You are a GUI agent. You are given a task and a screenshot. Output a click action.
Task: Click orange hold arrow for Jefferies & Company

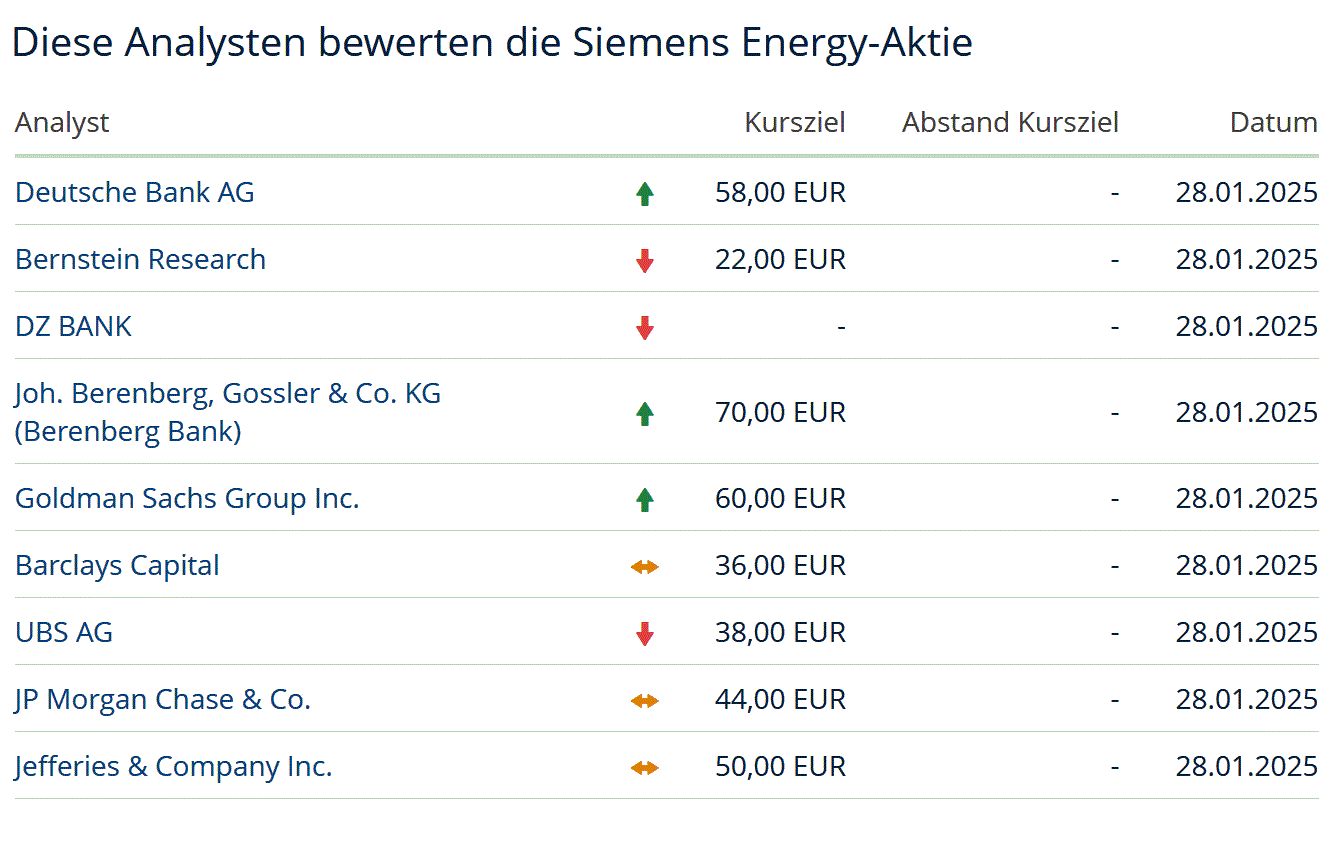point(645,768)
